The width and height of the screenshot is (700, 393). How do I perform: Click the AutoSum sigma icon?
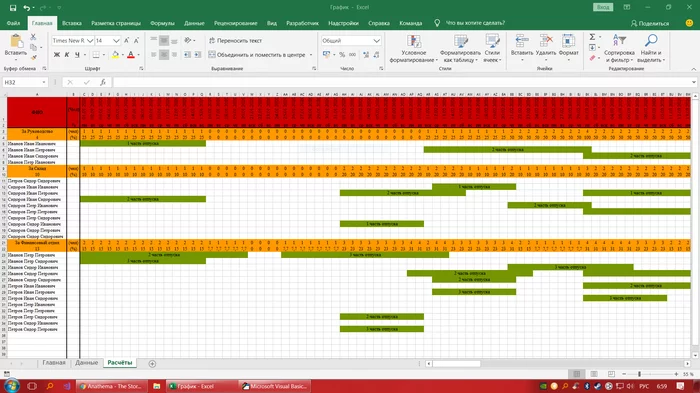coord(592,37)
